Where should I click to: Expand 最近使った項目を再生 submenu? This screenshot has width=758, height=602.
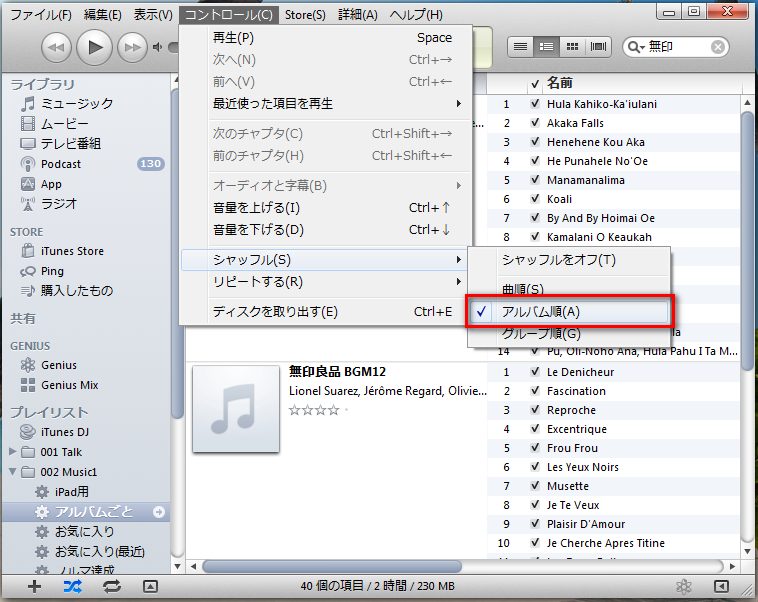tap(324, 104)
